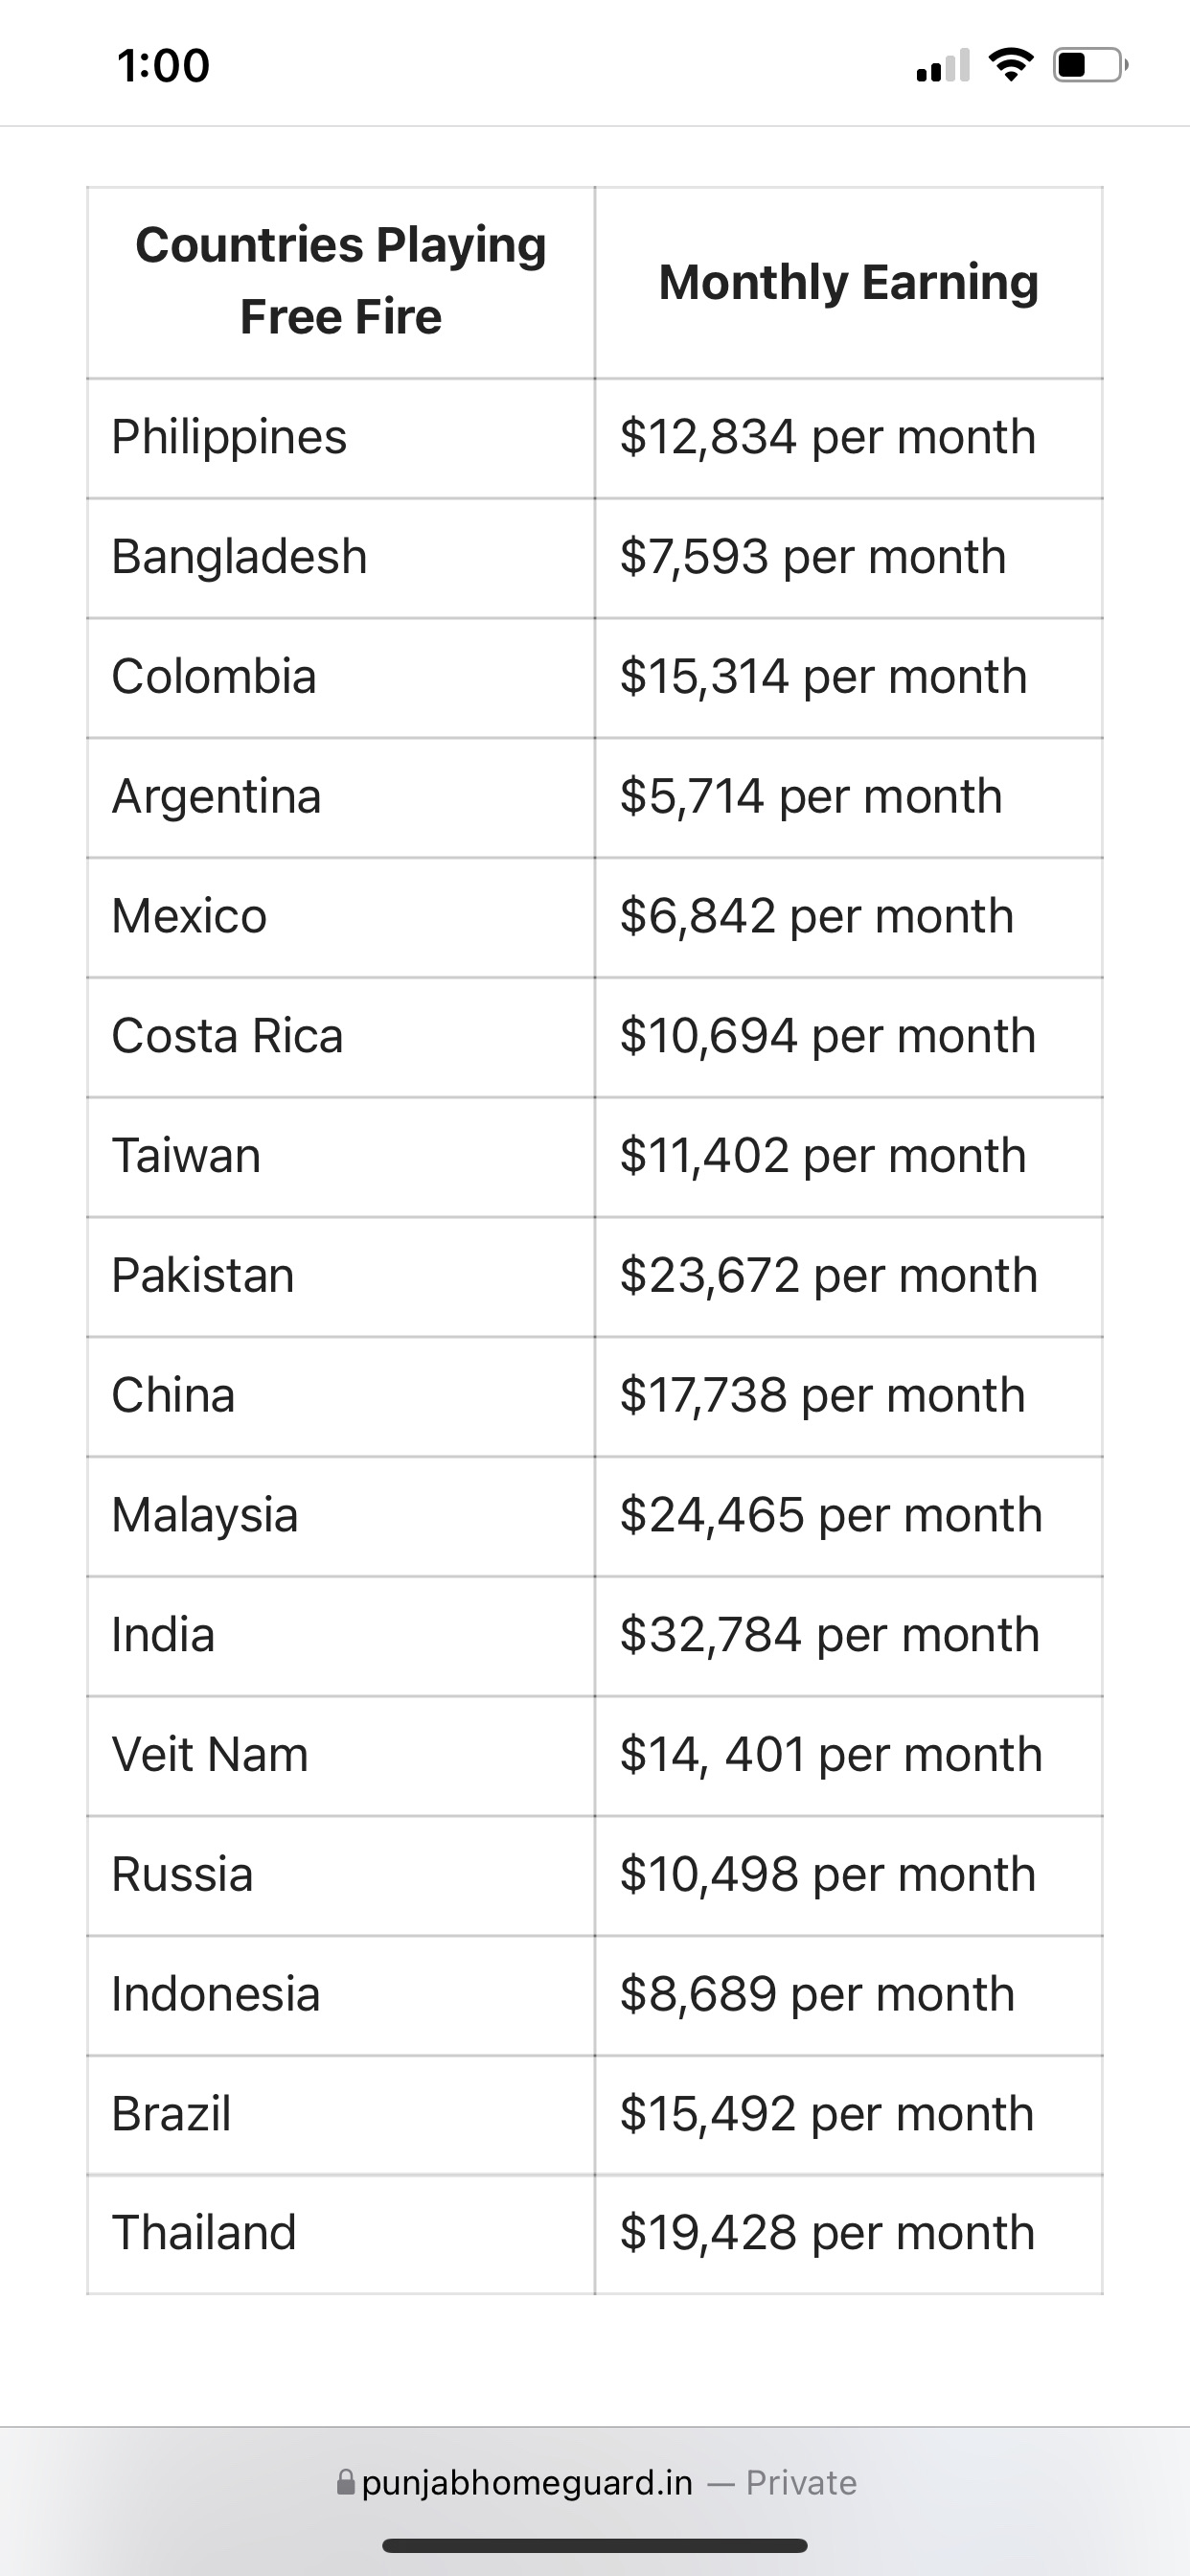Select the Monthly Earning column header
This screenshot has width=1190, height=2576.
848,282
